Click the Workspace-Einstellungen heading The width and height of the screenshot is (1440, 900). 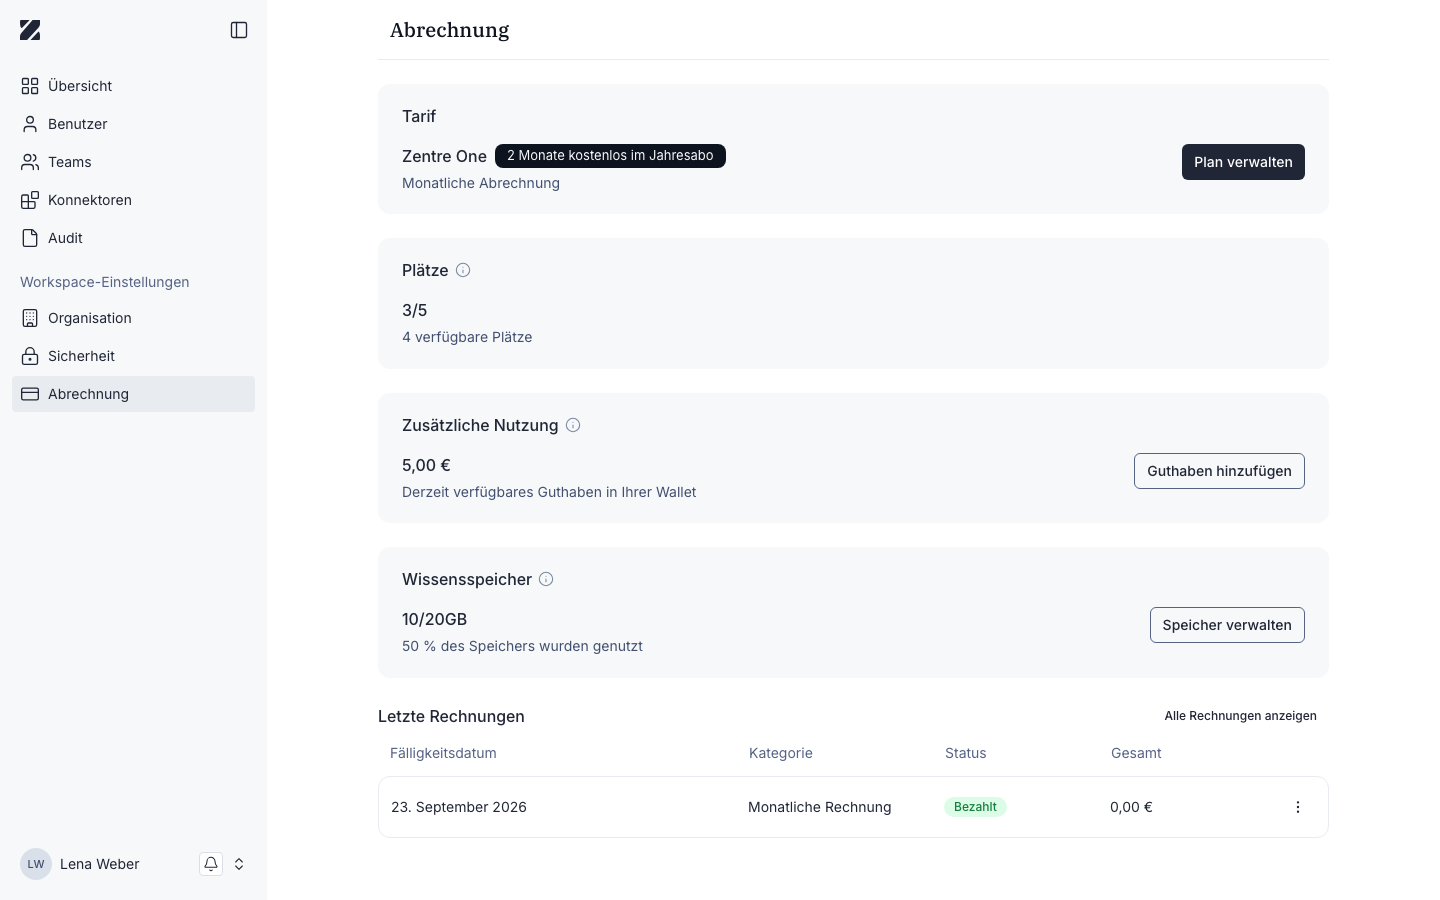pos(105,282)
